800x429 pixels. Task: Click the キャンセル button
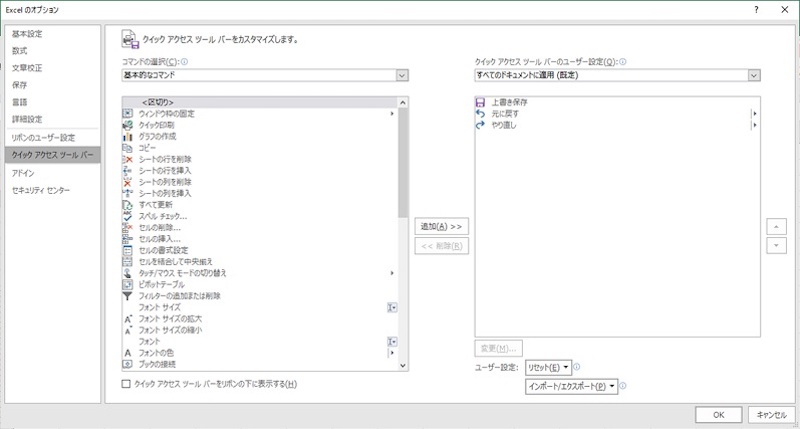(771, 415)
